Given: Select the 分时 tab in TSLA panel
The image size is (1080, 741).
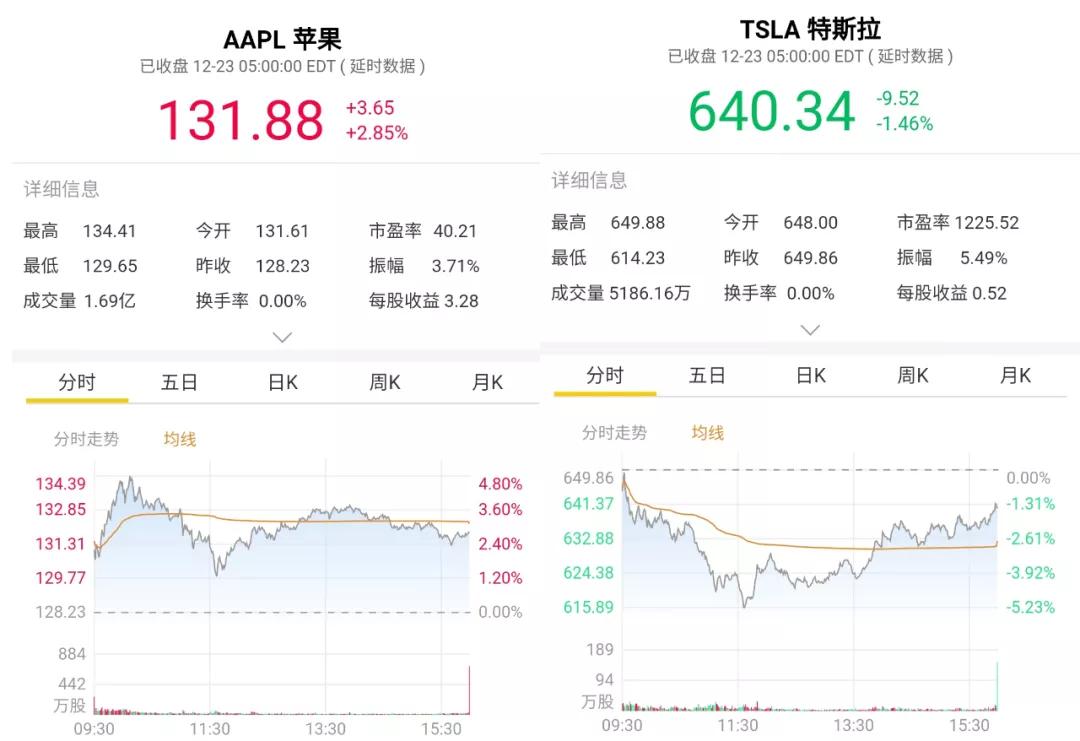Looking at the screenshot, I should click(605, 375).
